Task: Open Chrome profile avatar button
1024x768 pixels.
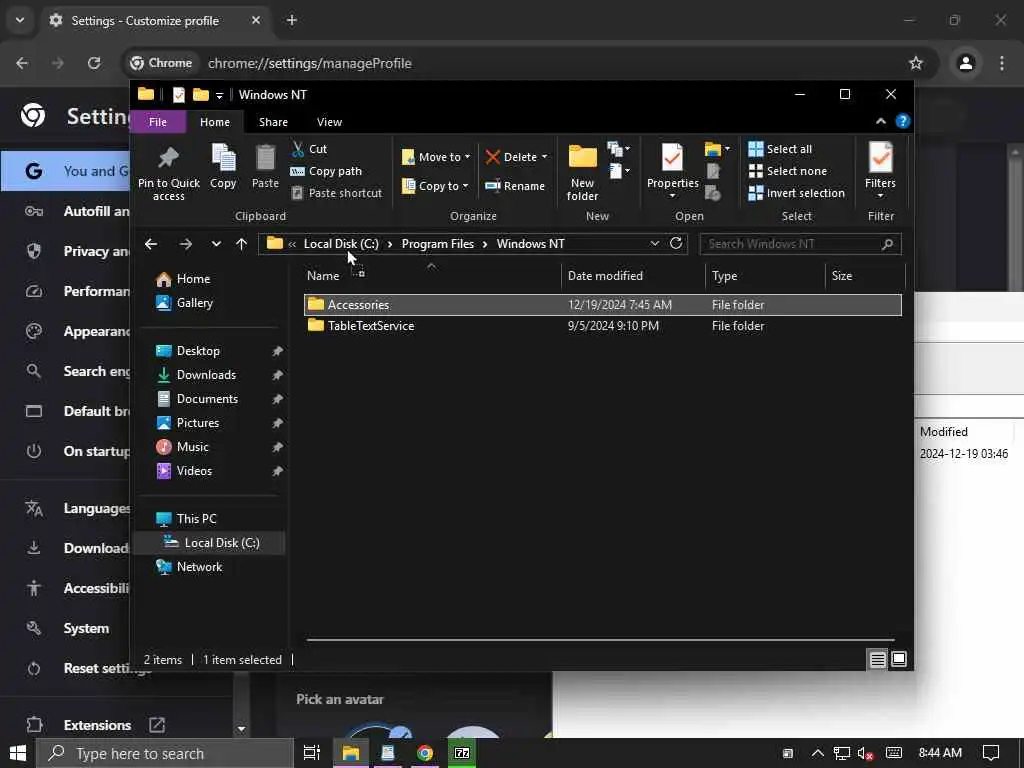Action: [966, 63]
